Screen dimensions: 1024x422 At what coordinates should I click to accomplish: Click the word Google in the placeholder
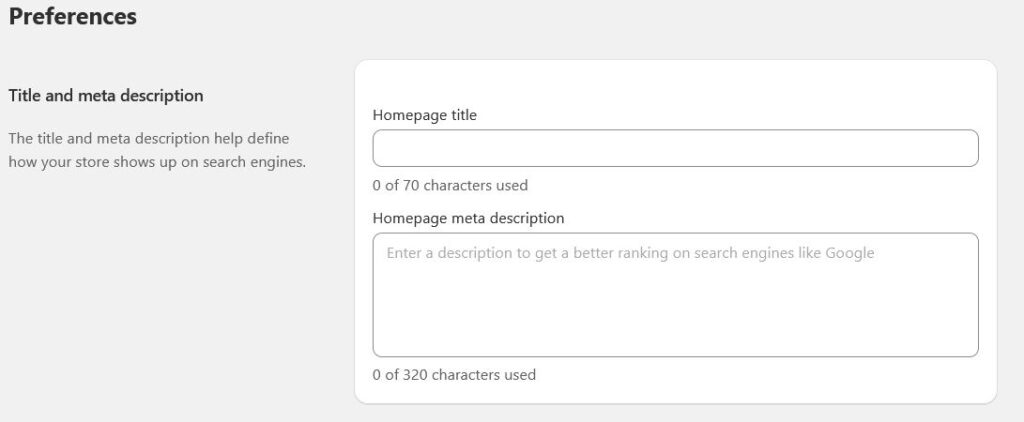pyautogui.click(x=850, y=253)
